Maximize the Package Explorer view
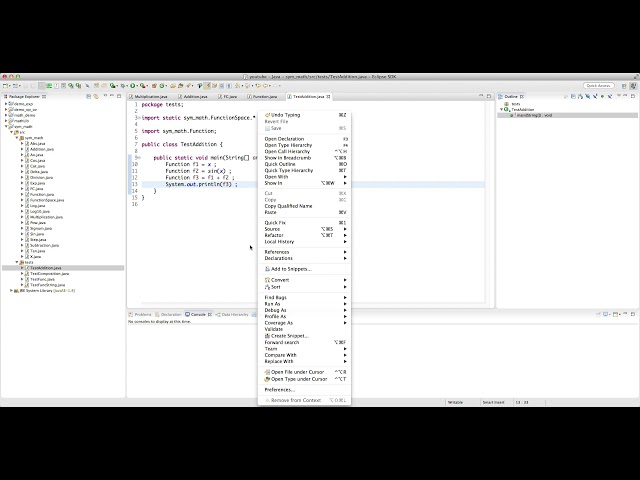This screenshot has height=480, width=640. coord(119,96)
